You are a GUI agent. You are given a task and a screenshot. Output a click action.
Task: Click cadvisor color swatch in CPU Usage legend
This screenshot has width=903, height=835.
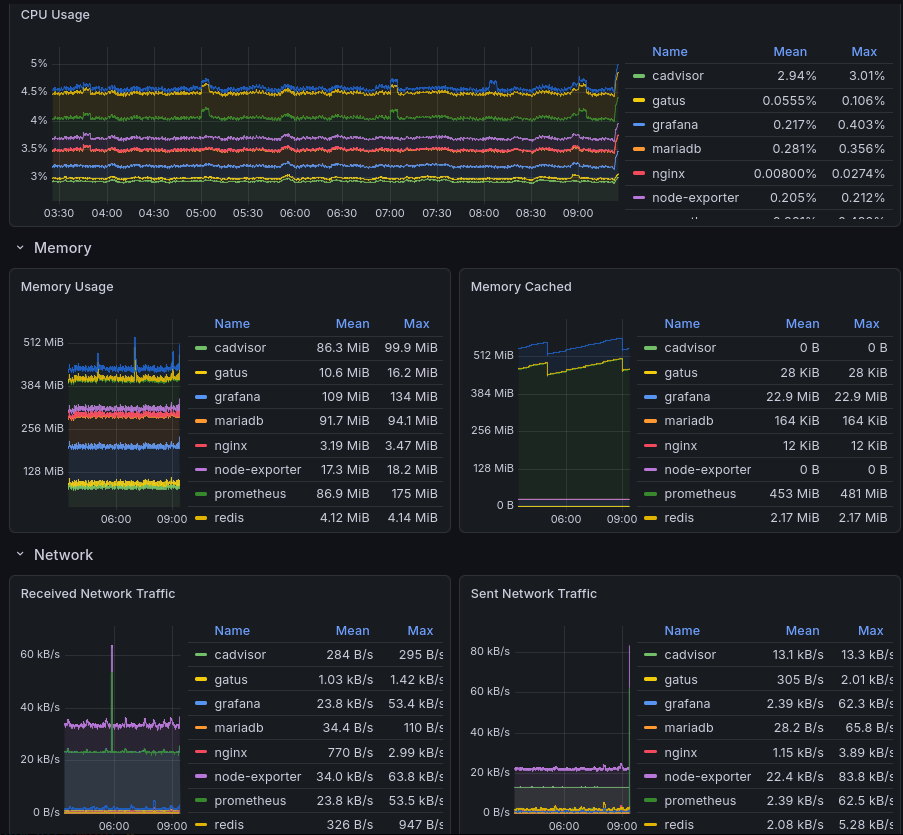tap(639, 76)
